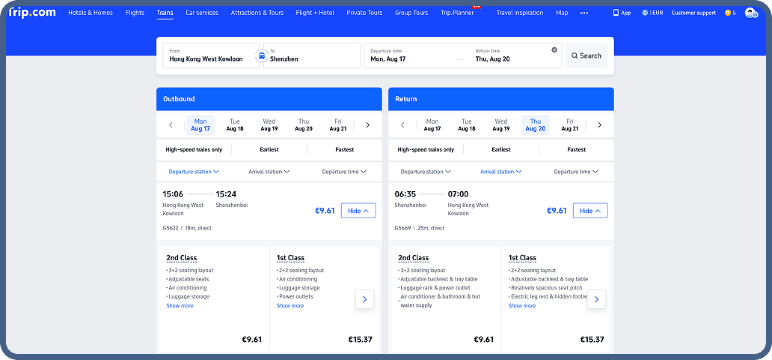772x360 pixels.
Task: Open Trip.Planner
Action: [x=457, y=13]
